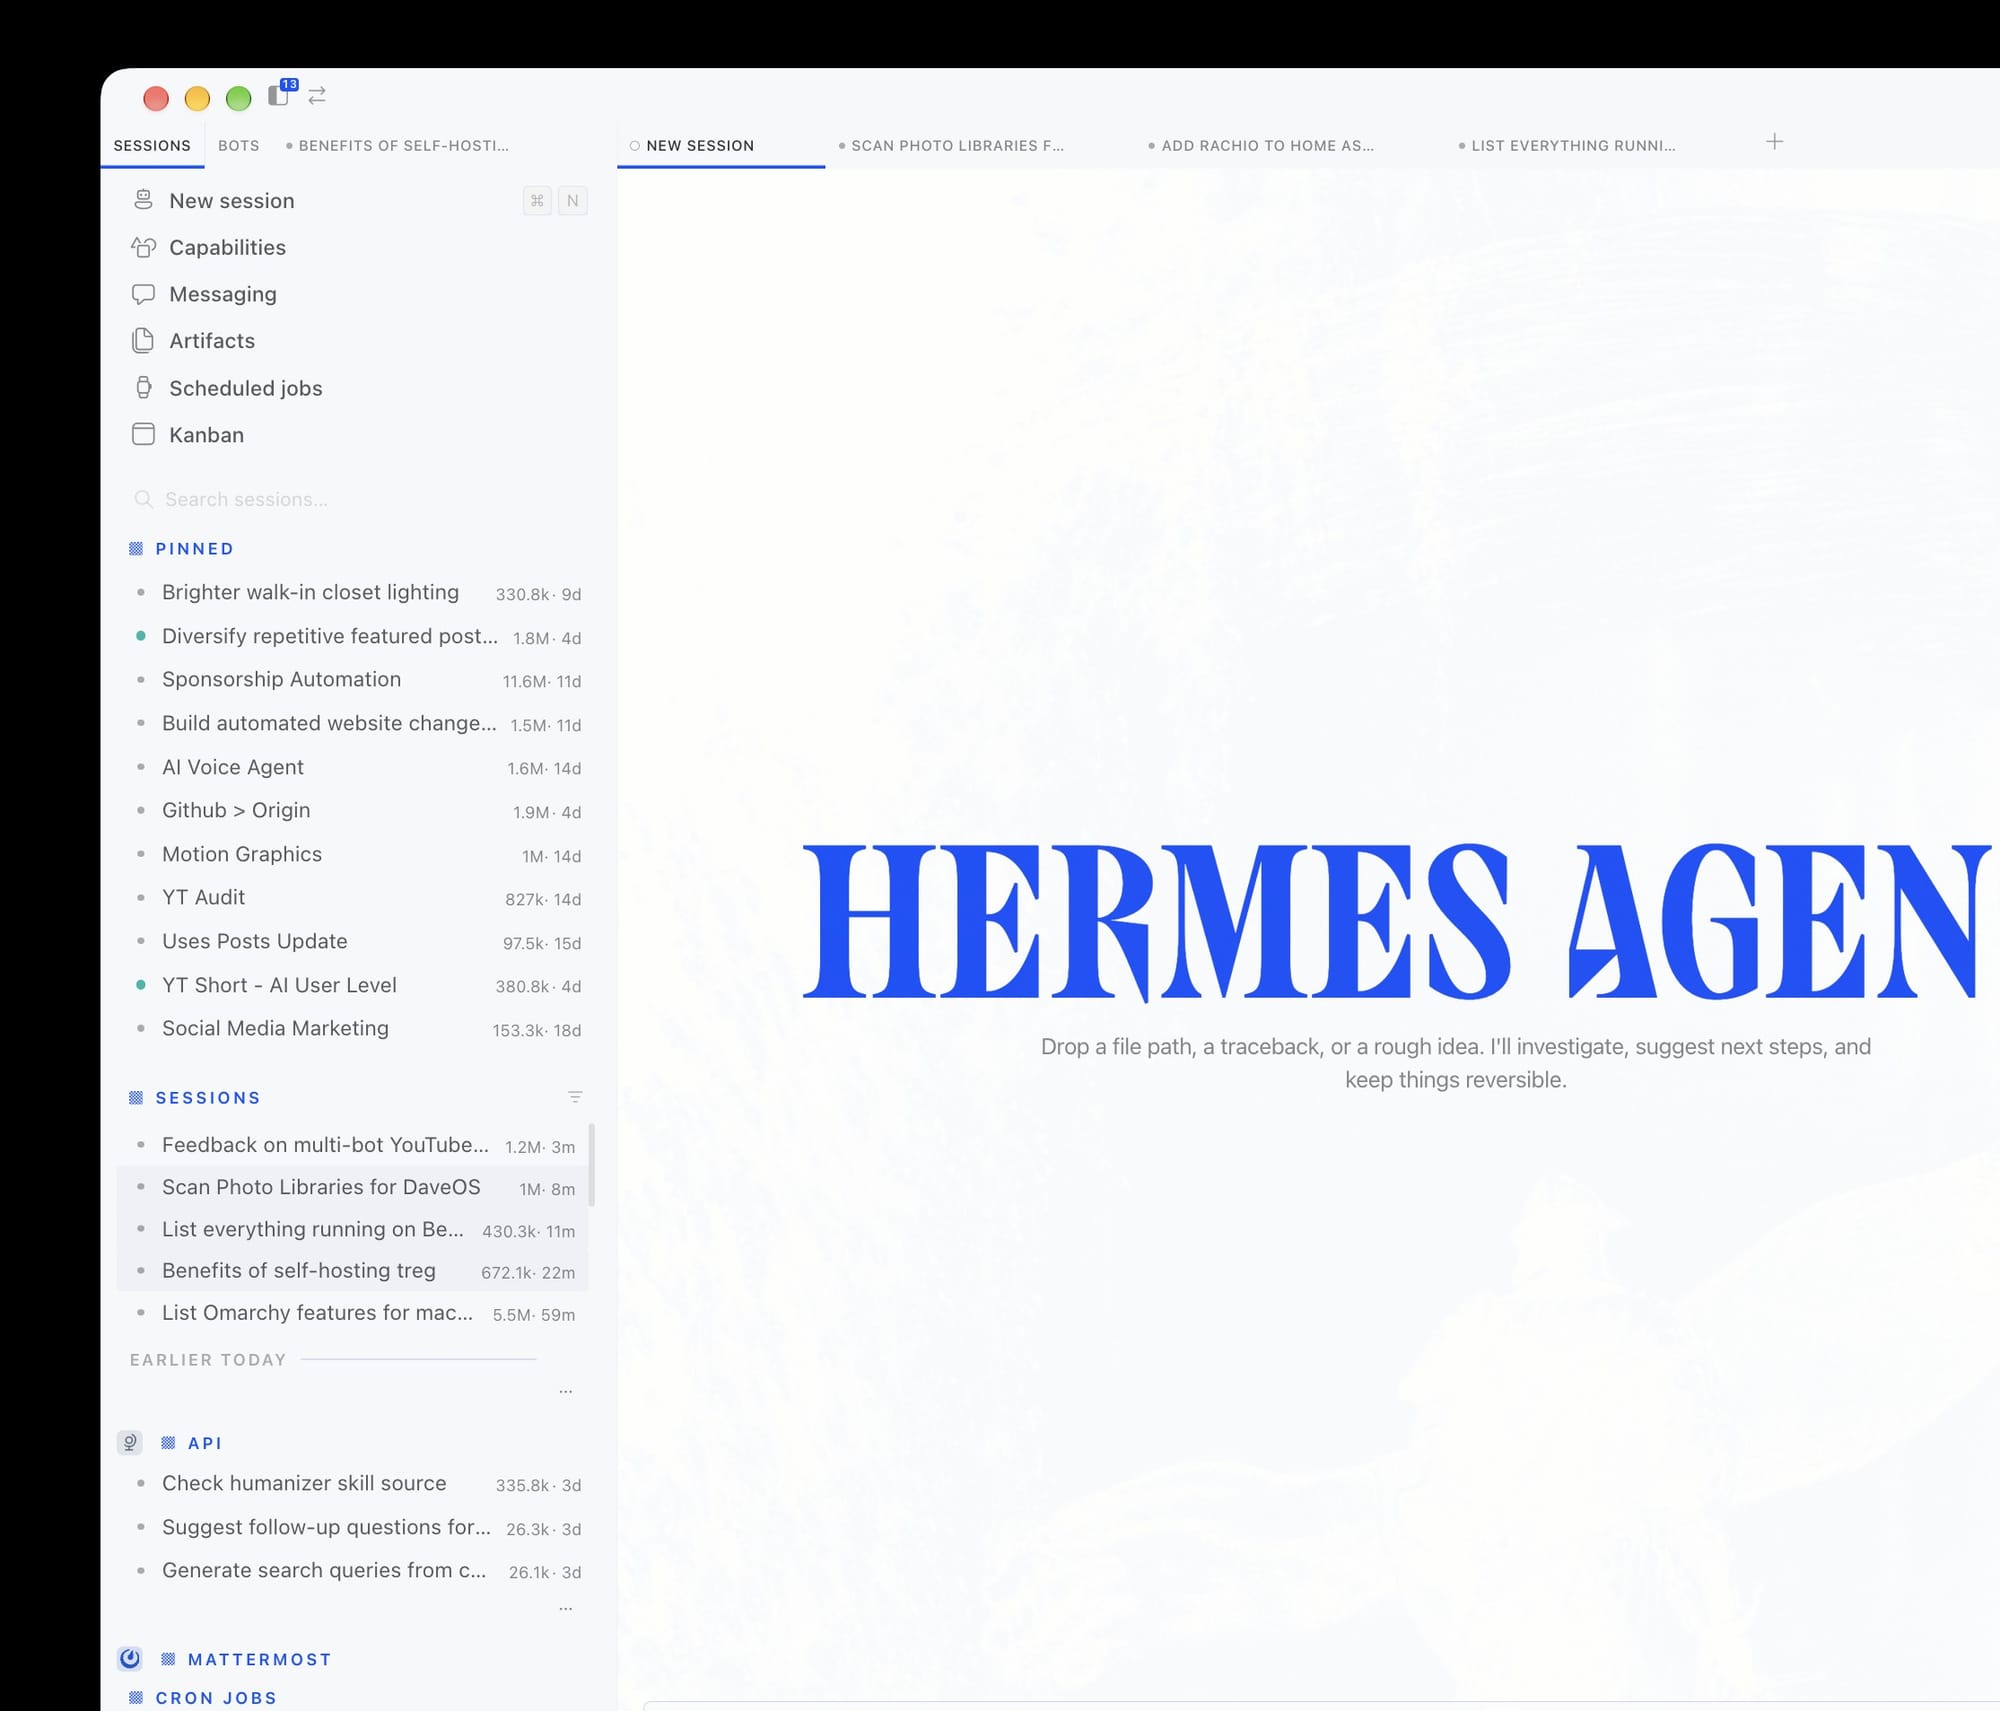Click the New session robot icon
The height and width of the screenshot is (1711, 2000).
pos(143,200)
